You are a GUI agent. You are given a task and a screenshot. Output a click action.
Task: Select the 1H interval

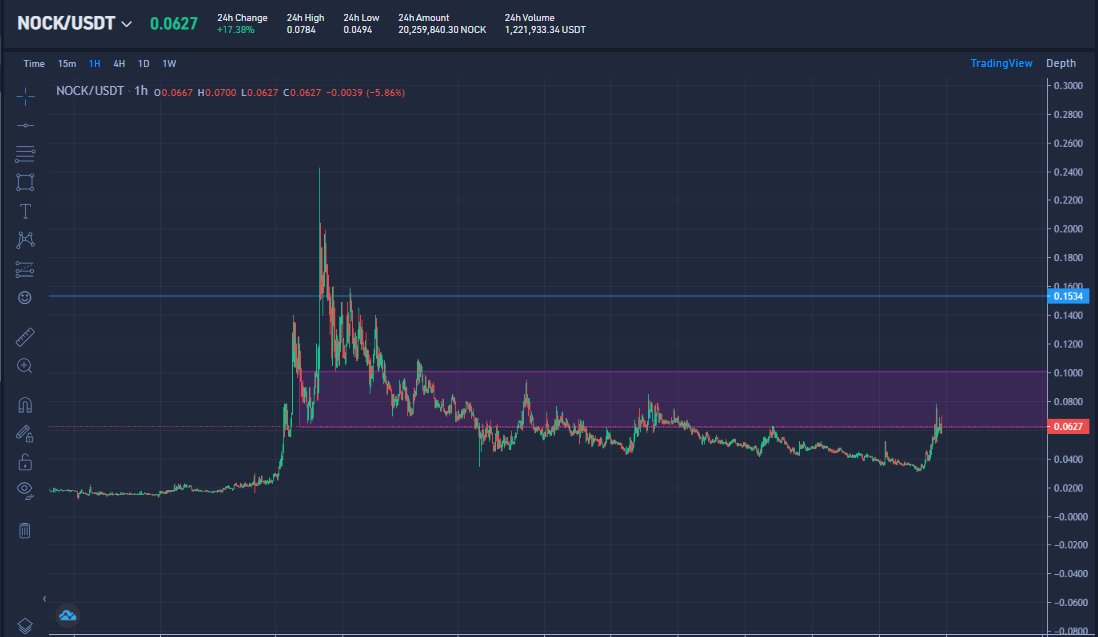[95, 64]
